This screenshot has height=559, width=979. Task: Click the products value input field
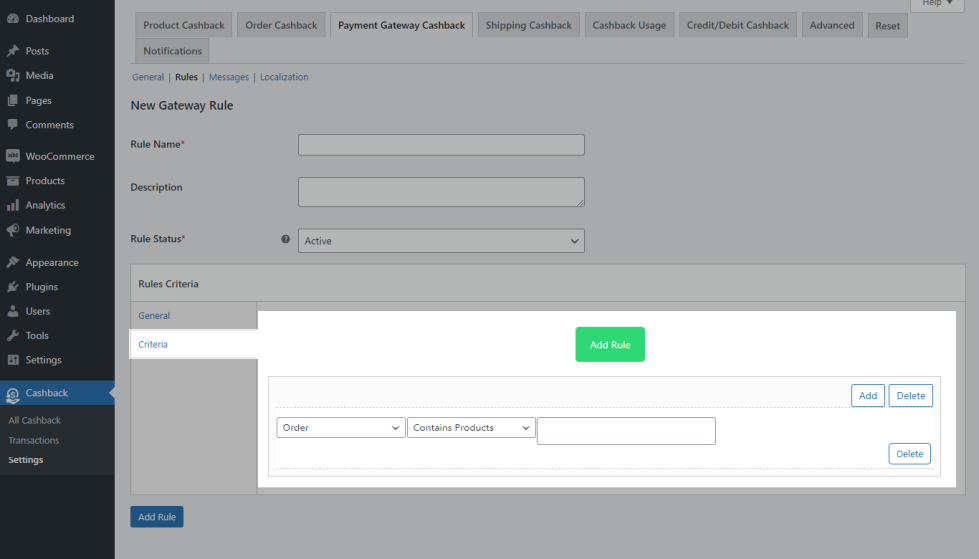click(x=626, y=431)
